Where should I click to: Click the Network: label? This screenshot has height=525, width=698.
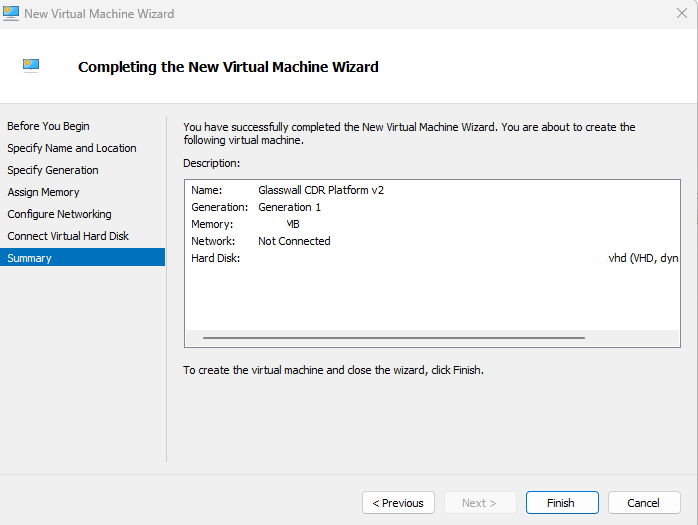(x=213, y=241)
